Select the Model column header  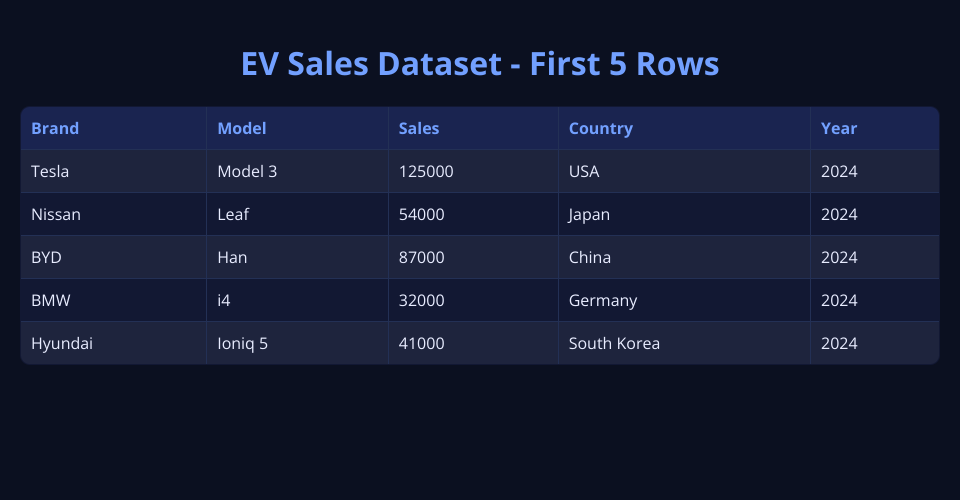242,128
